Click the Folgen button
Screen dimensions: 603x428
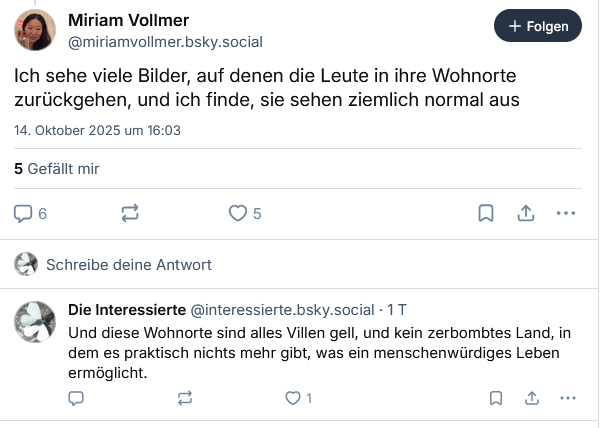pos(537,27)
